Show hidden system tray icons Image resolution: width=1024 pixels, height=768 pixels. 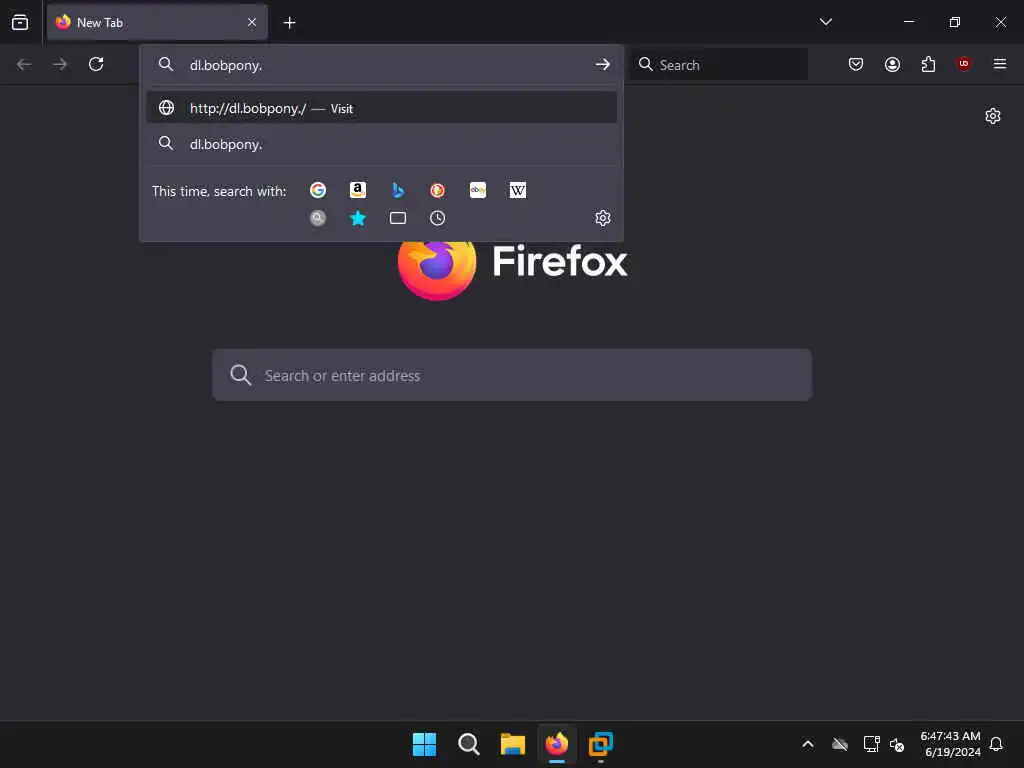[808, 744]
